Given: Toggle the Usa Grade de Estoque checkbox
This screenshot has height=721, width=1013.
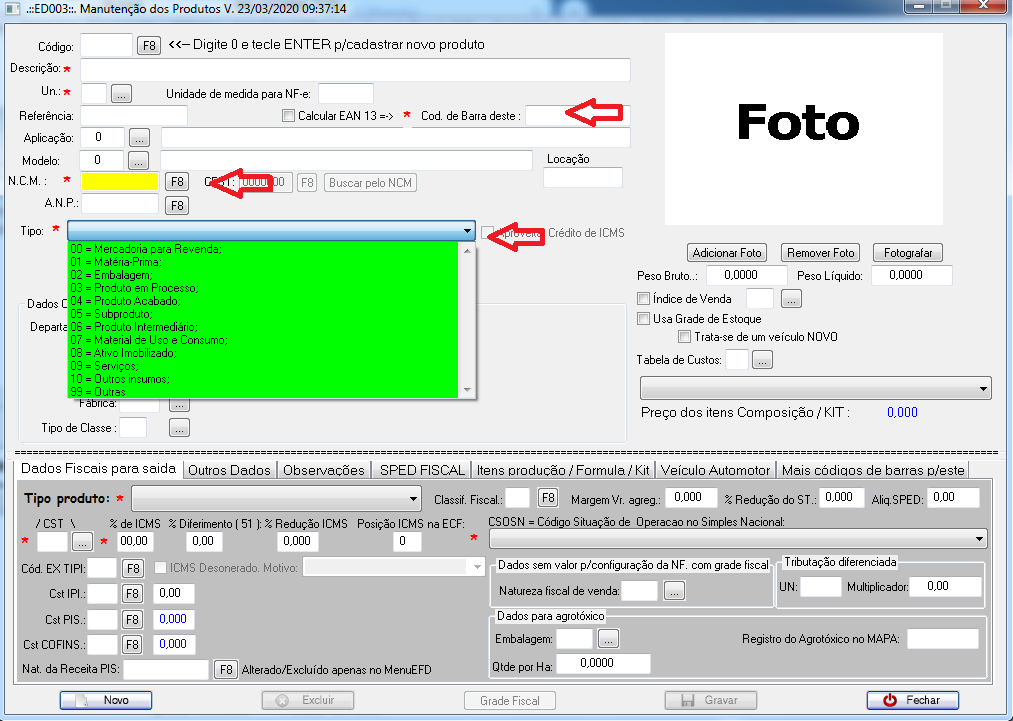Looking at the screenshot, I should pyautogui.click(x=644, y=319).
